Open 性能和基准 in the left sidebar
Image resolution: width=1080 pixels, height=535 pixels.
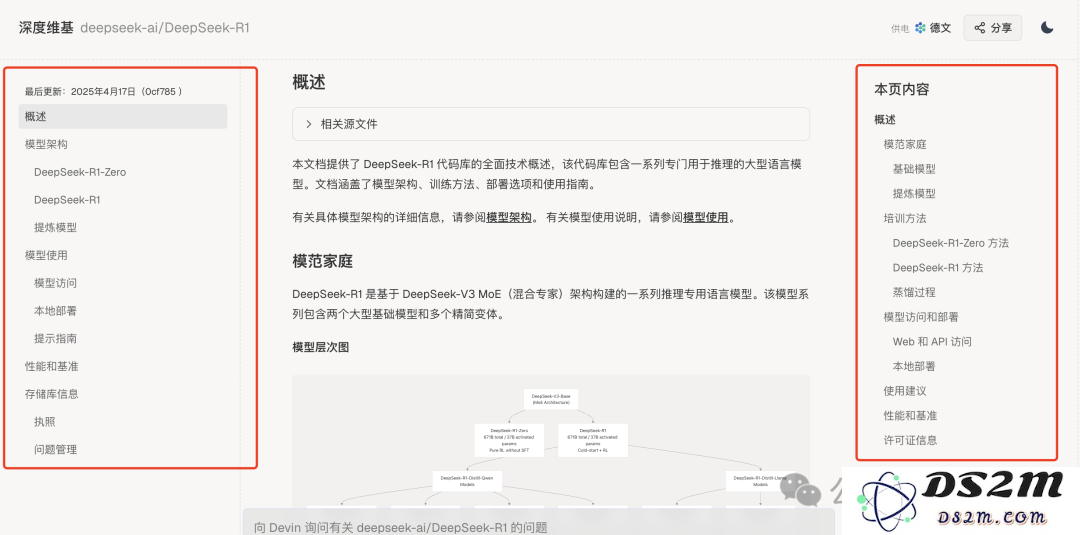[x=52, y=366]
